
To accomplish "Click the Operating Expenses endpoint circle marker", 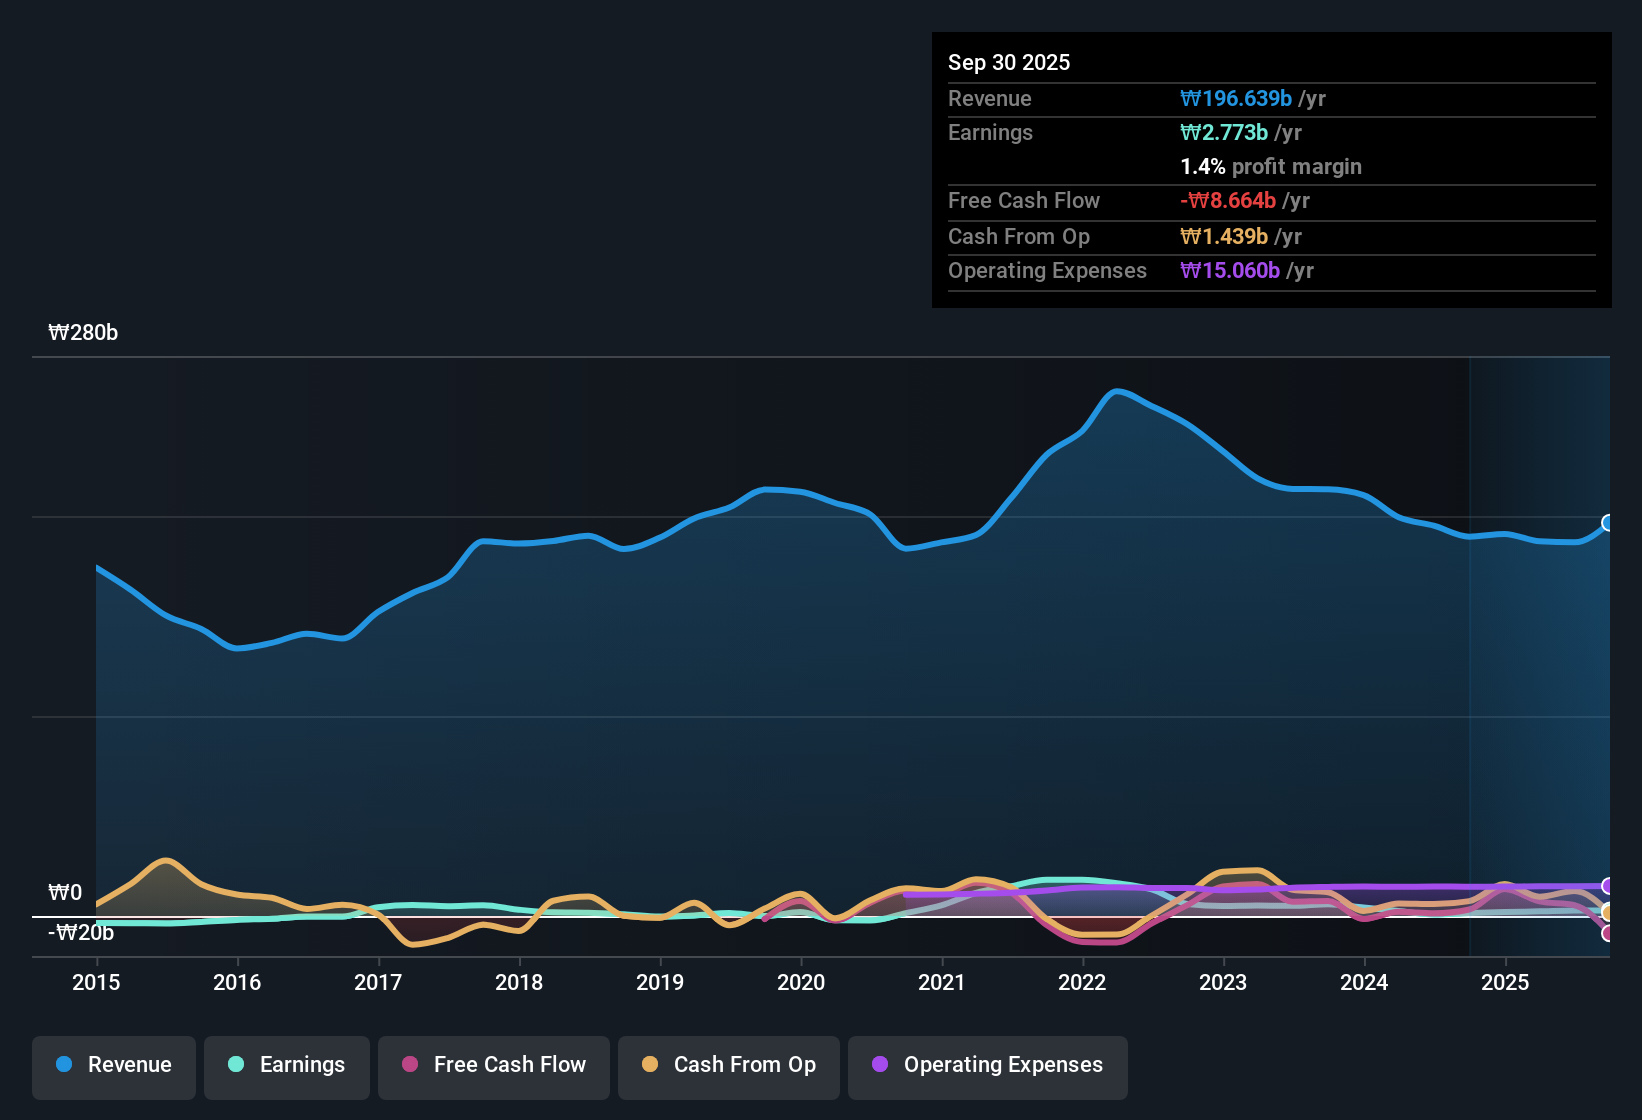I will point(1606,885).
